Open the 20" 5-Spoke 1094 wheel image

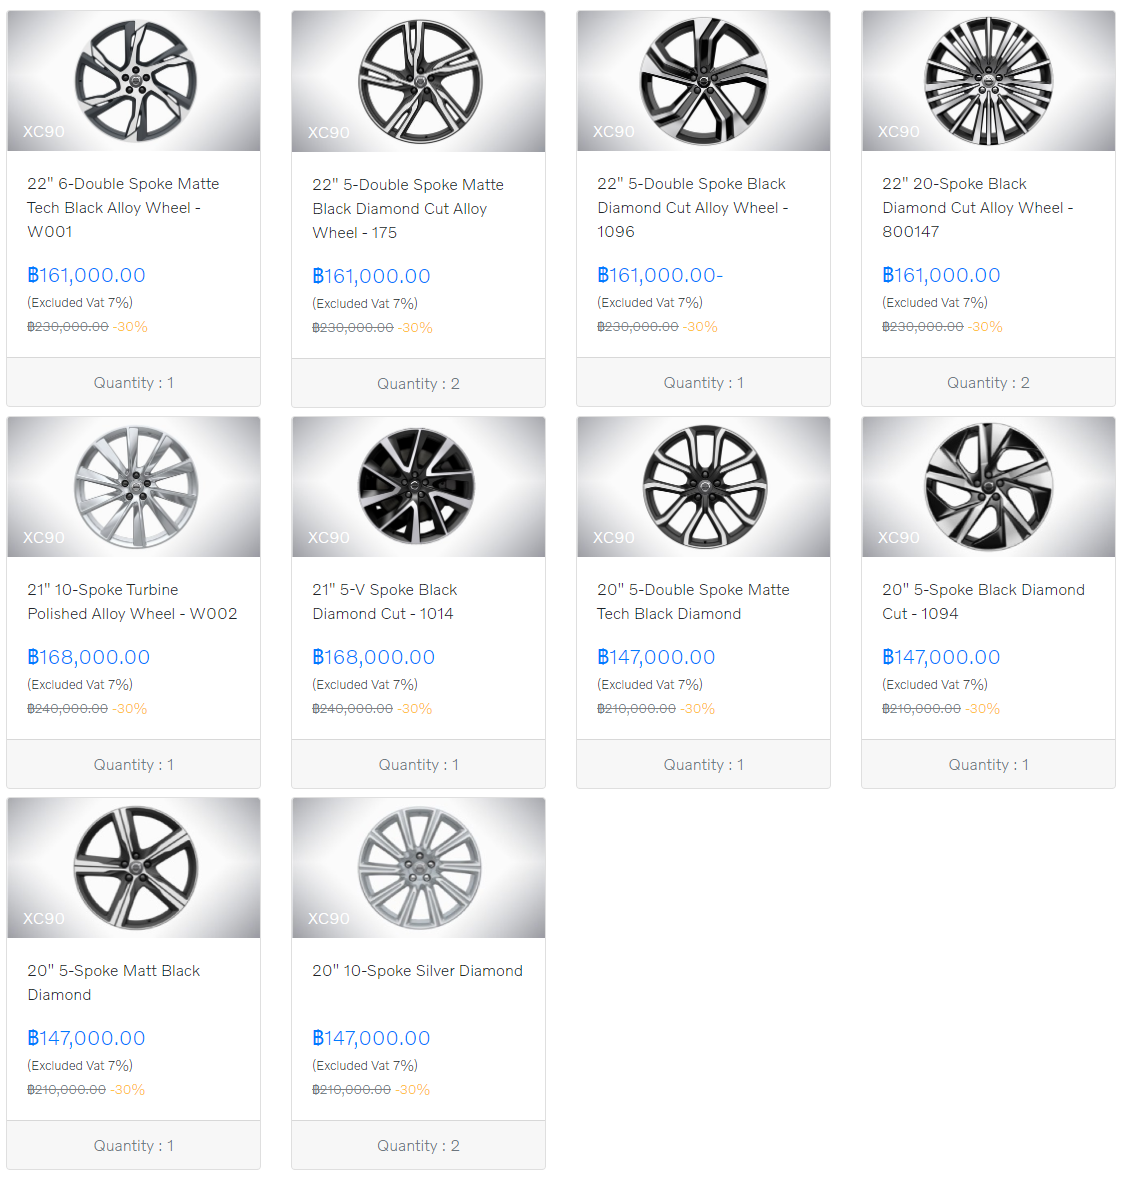[x=988, y=487]
